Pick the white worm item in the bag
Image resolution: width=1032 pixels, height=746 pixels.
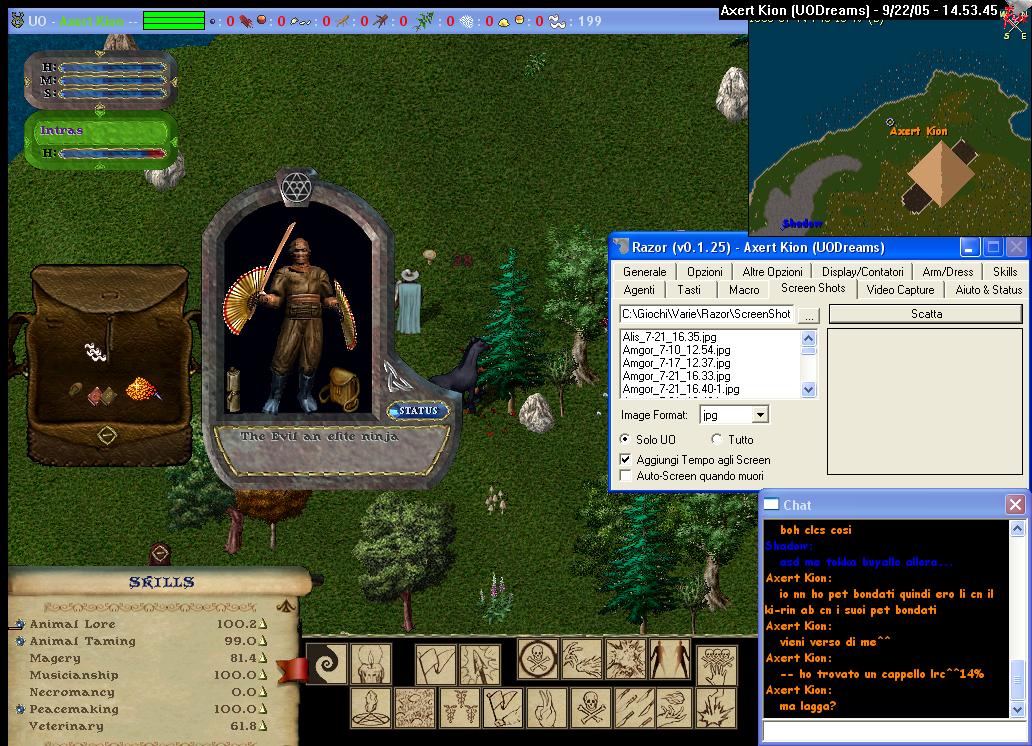[x=95, y=352]
